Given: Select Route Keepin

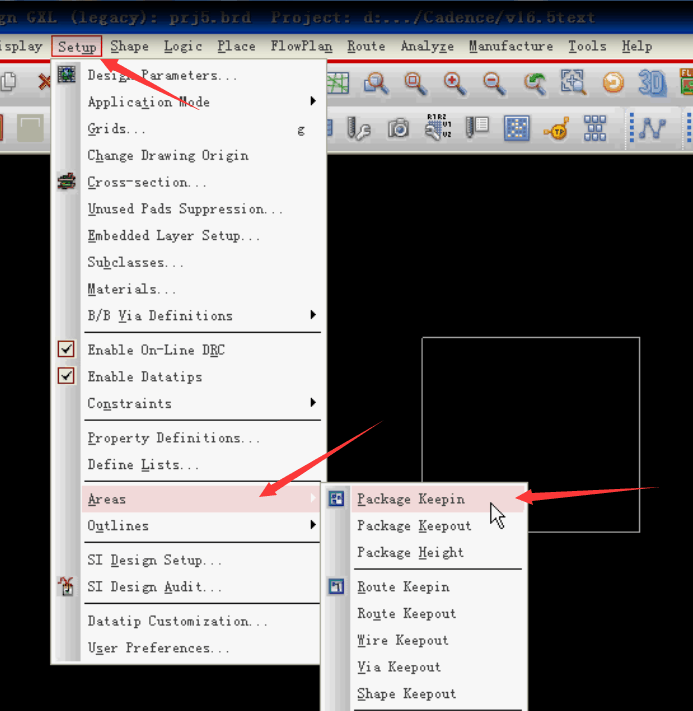Looking at the screenshot, I should pyautogui.click(x=437, y=587).
